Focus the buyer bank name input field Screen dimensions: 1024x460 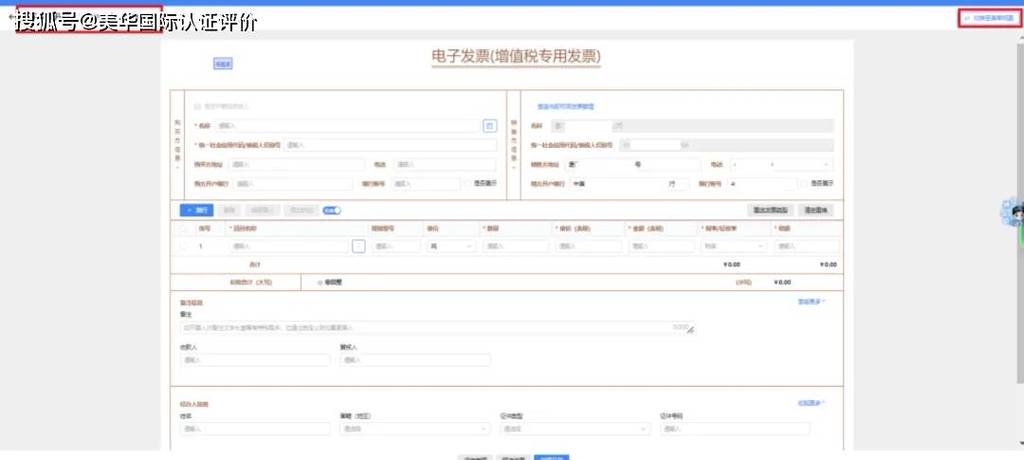coord(293,184)
